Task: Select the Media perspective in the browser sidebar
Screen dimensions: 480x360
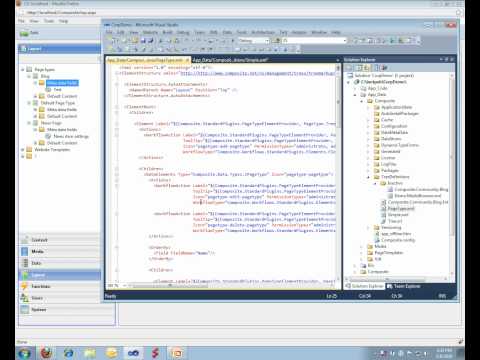Action: coord(60,252)
